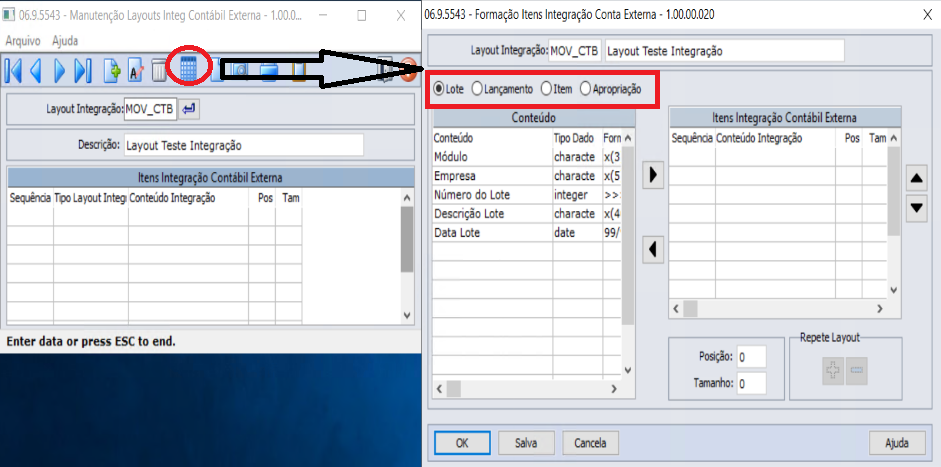941x467 pixels.
Task: Click scroll right arrow under Itens Integração table
Action: click(880, 309)
